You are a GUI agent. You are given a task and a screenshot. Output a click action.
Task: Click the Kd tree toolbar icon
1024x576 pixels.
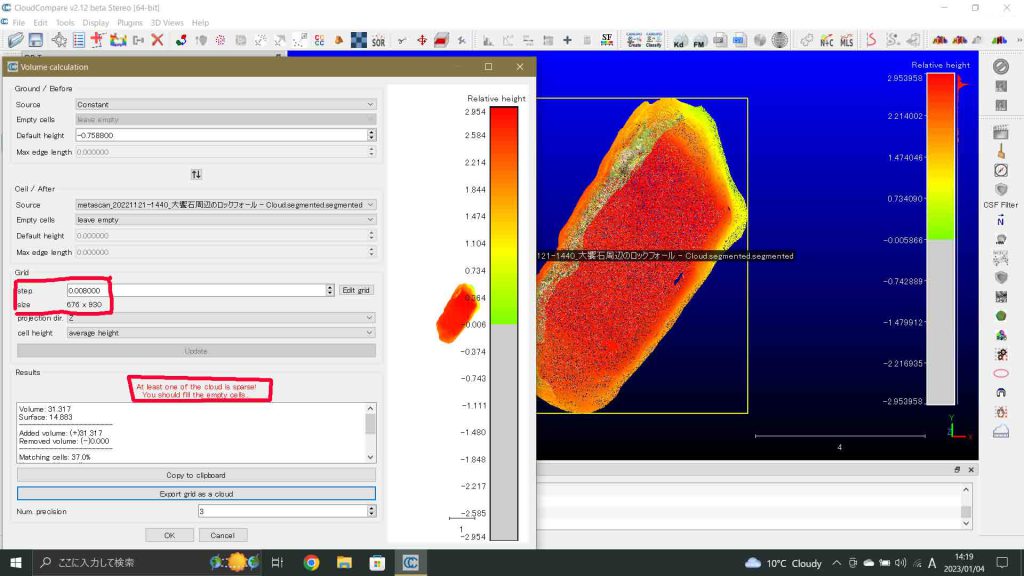tap(680, 40)
